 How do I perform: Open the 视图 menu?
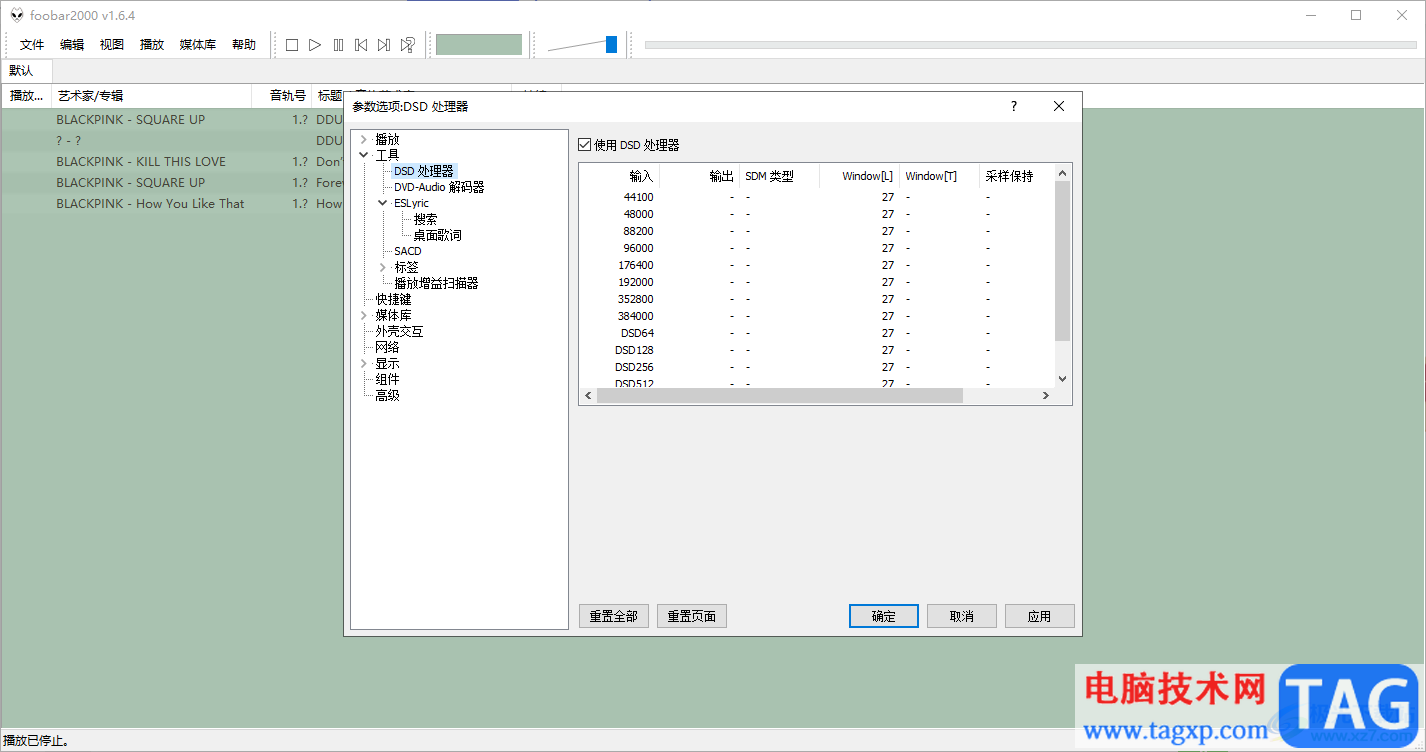point(112,45)
